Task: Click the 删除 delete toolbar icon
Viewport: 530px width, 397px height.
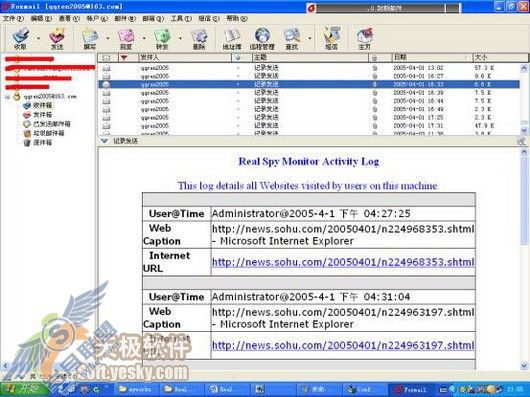Action: point(199,39)
